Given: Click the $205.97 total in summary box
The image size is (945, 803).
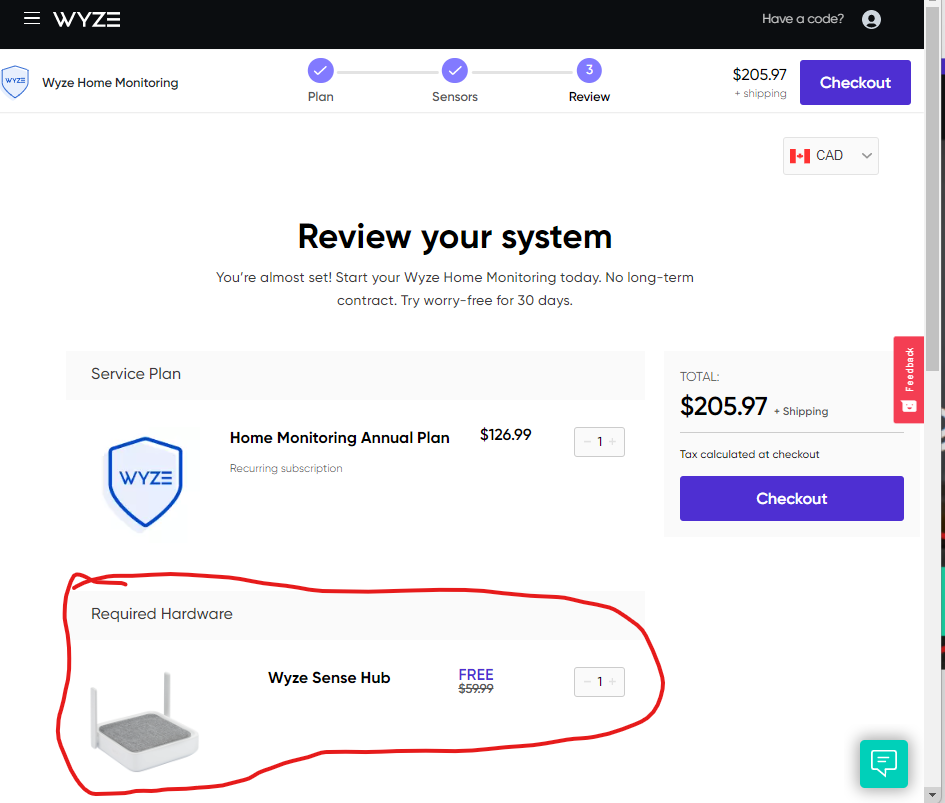Looking at the screenshot, I should (723, 406).
